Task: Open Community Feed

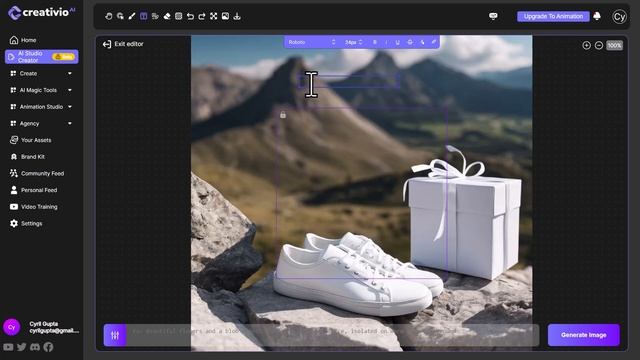Action: [37, 173]
